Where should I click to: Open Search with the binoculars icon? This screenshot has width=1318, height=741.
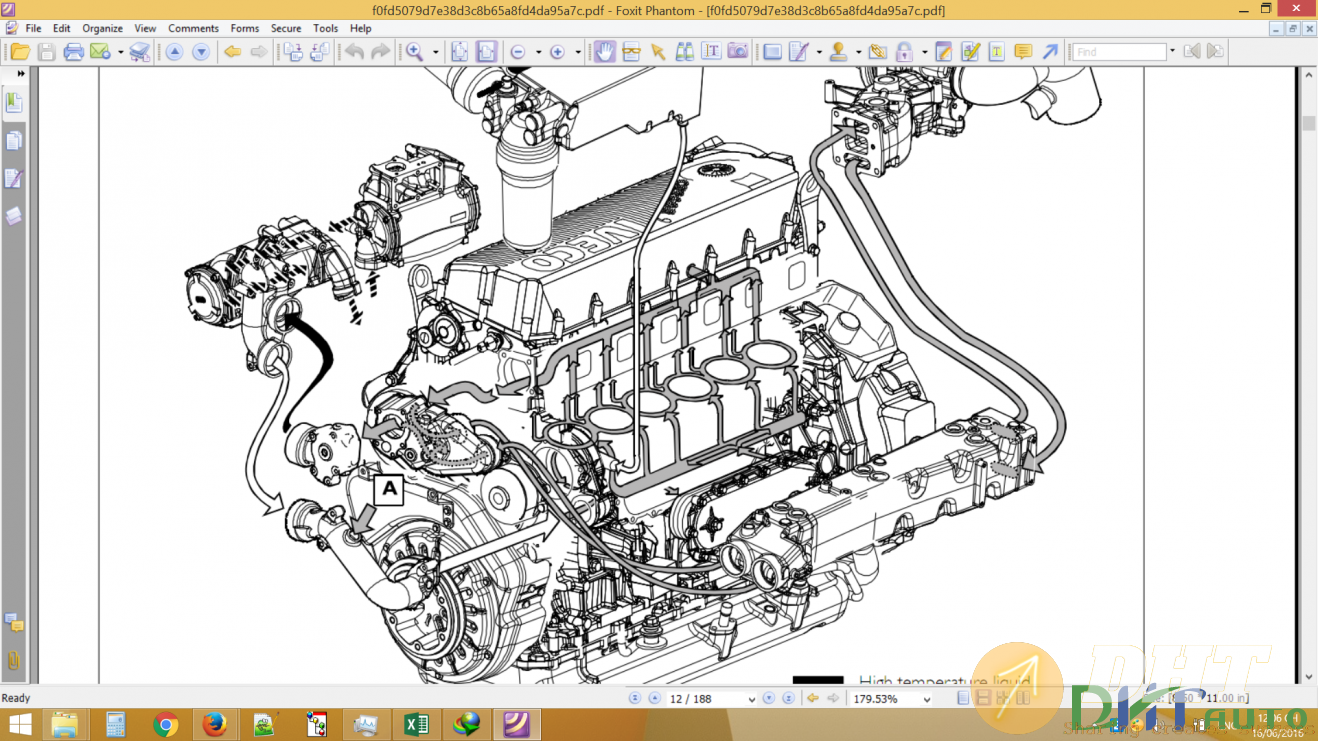pos(685,52)
